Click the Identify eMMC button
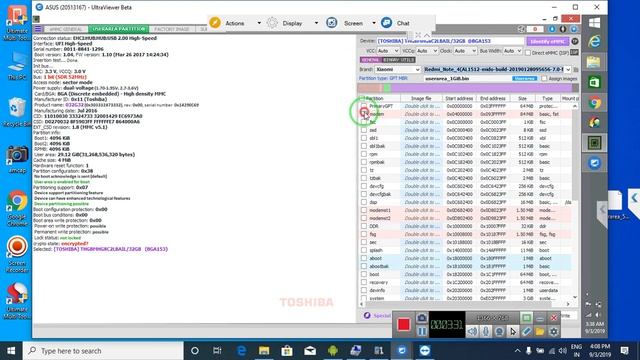 [548, 41]
